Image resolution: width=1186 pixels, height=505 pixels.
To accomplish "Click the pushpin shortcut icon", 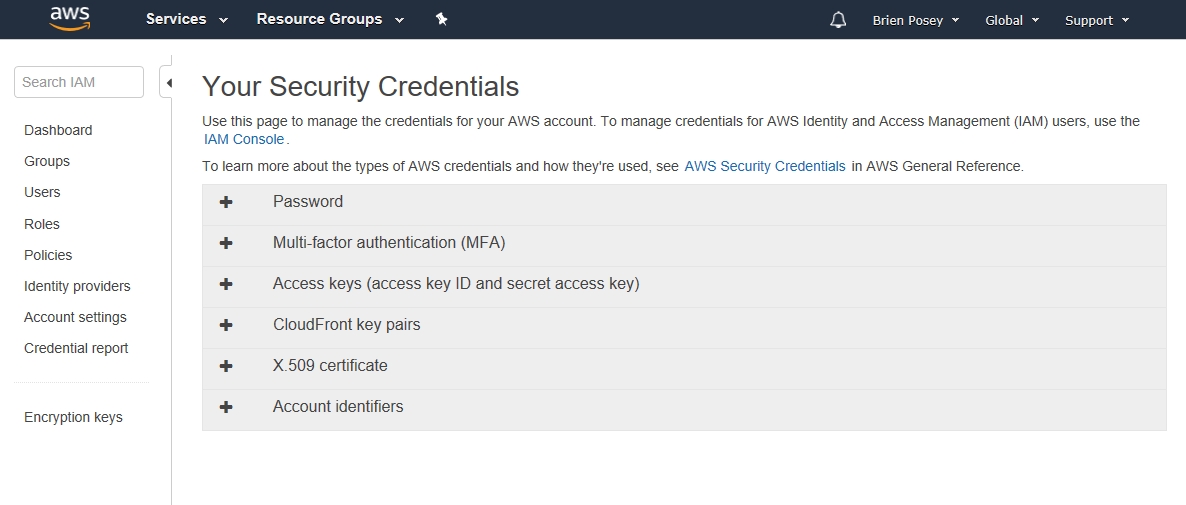I will (x=442, y=20).
